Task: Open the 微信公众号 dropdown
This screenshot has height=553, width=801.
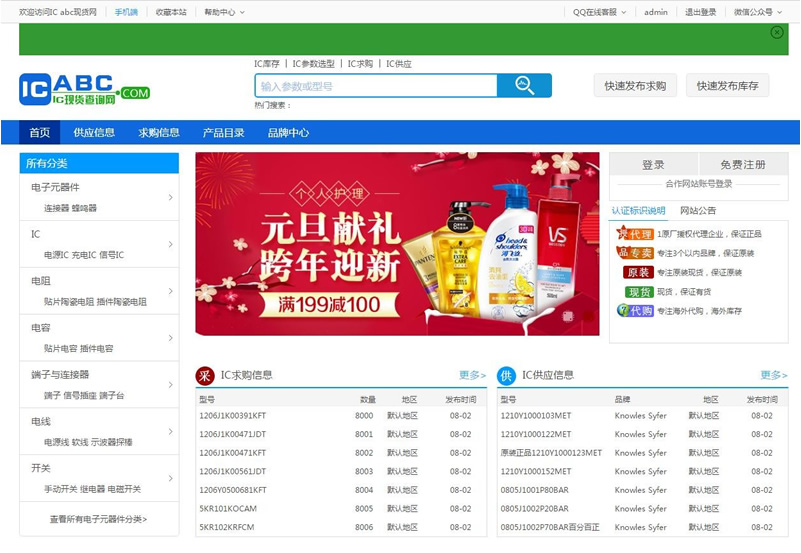Action: pyautogui.click(x=758, y=12)
